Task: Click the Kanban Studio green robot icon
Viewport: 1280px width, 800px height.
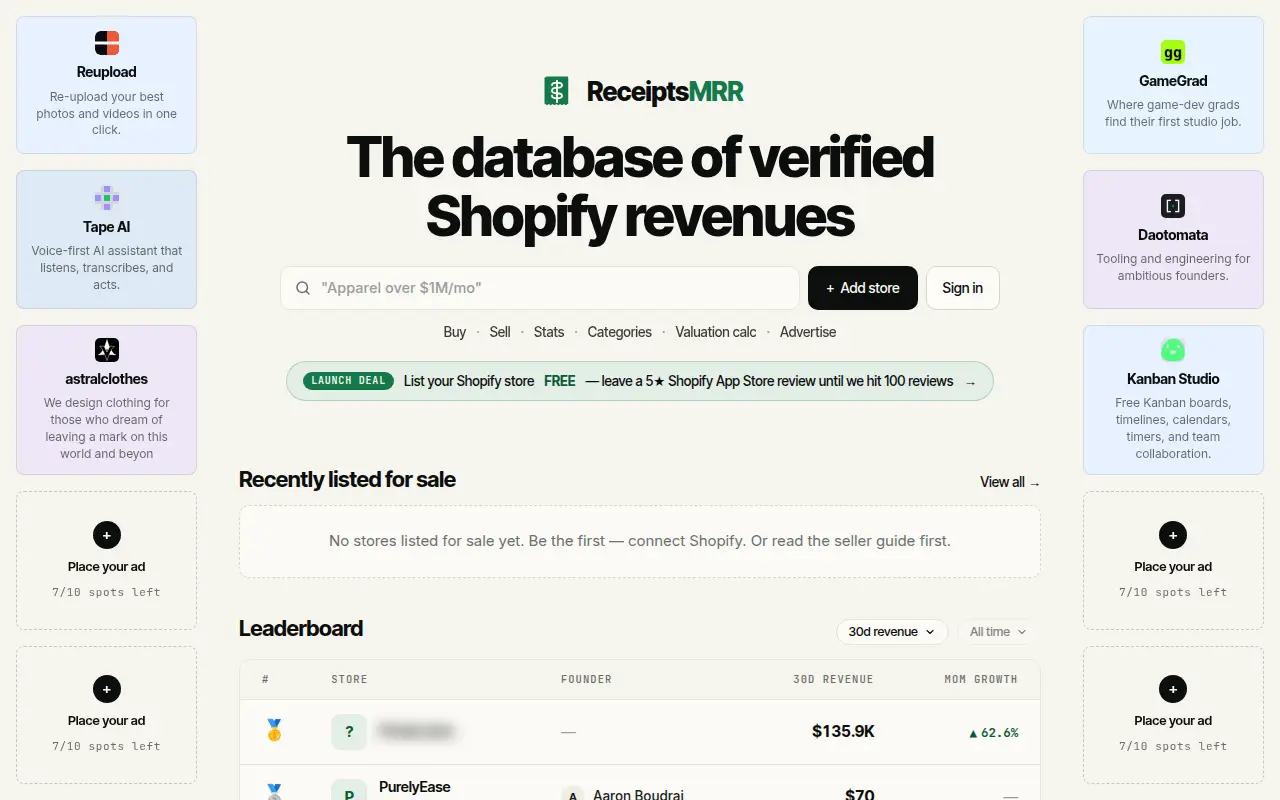Action: click(x=1173, y=350)
